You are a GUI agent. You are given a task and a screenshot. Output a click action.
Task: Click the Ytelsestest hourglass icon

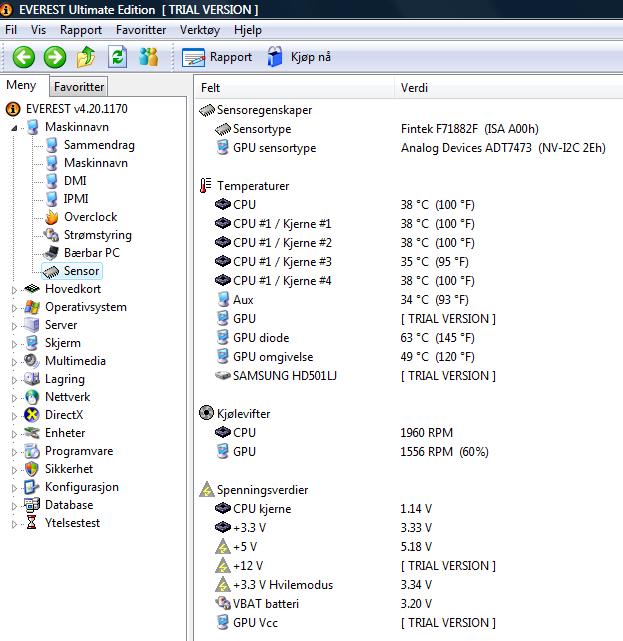click(32, 522)
